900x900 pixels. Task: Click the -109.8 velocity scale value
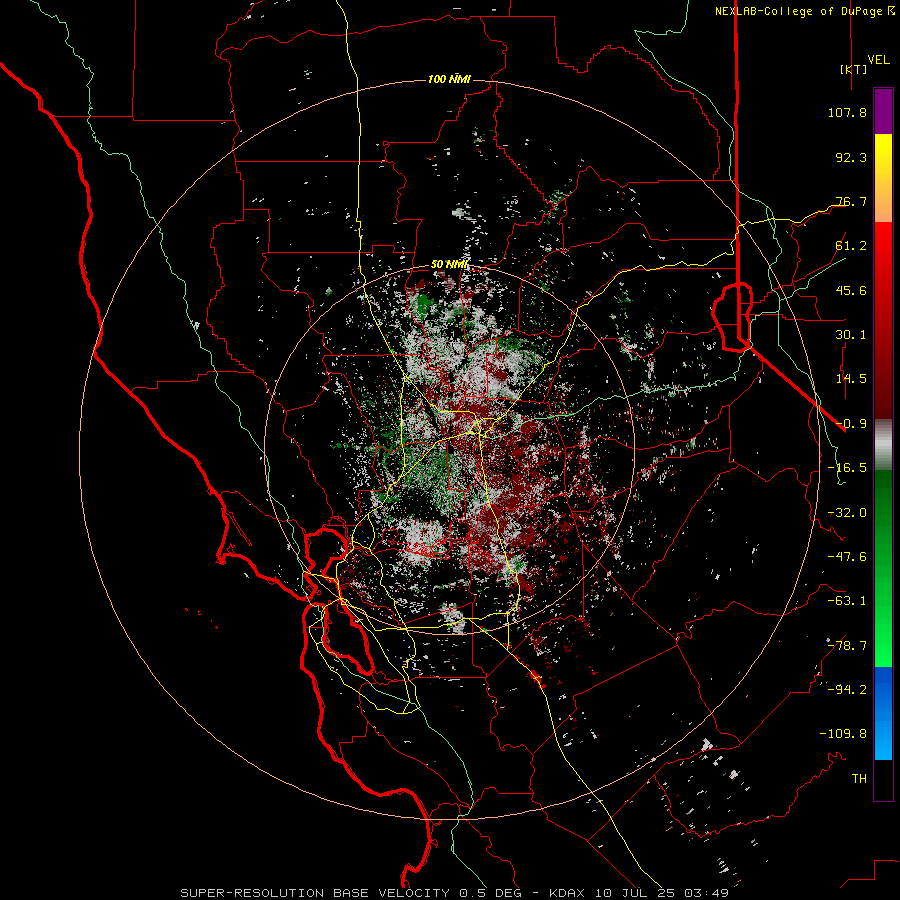(x=843, y=734)
